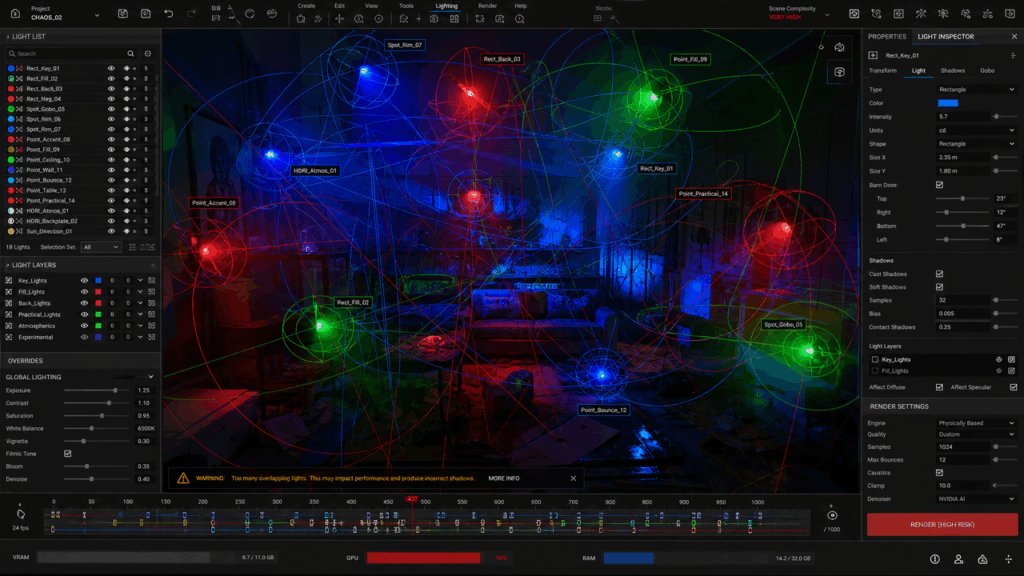Close the Light Inspector panel

(x=1014, y=37)
